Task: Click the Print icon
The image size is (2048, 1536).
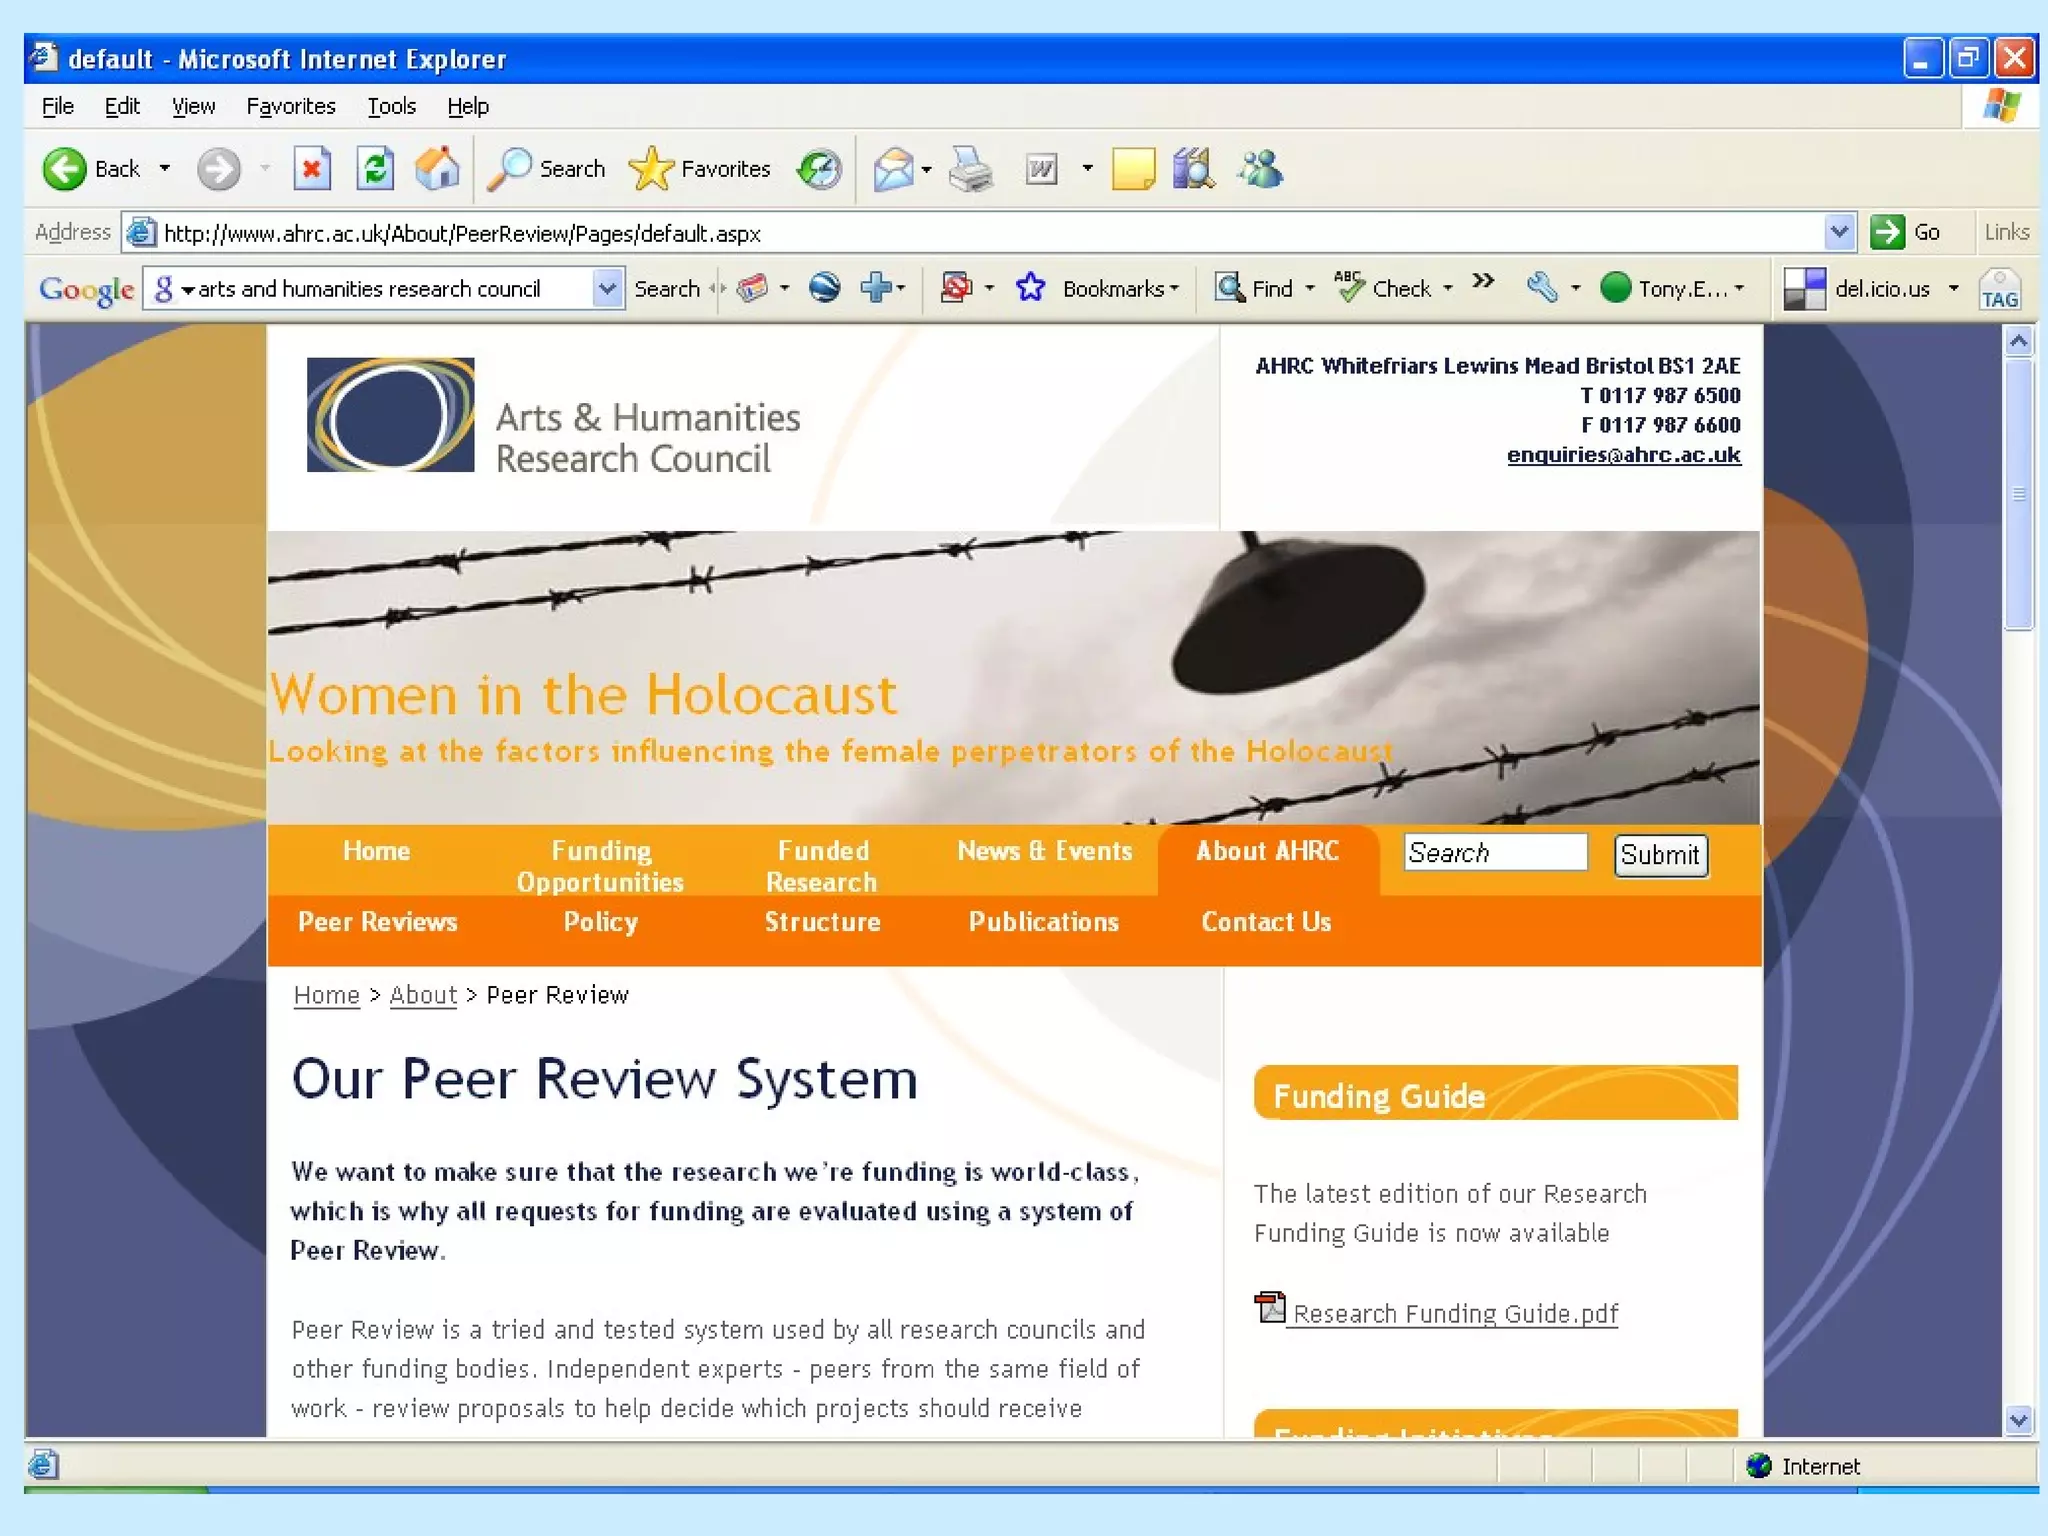Action: (x=970, y=169)
